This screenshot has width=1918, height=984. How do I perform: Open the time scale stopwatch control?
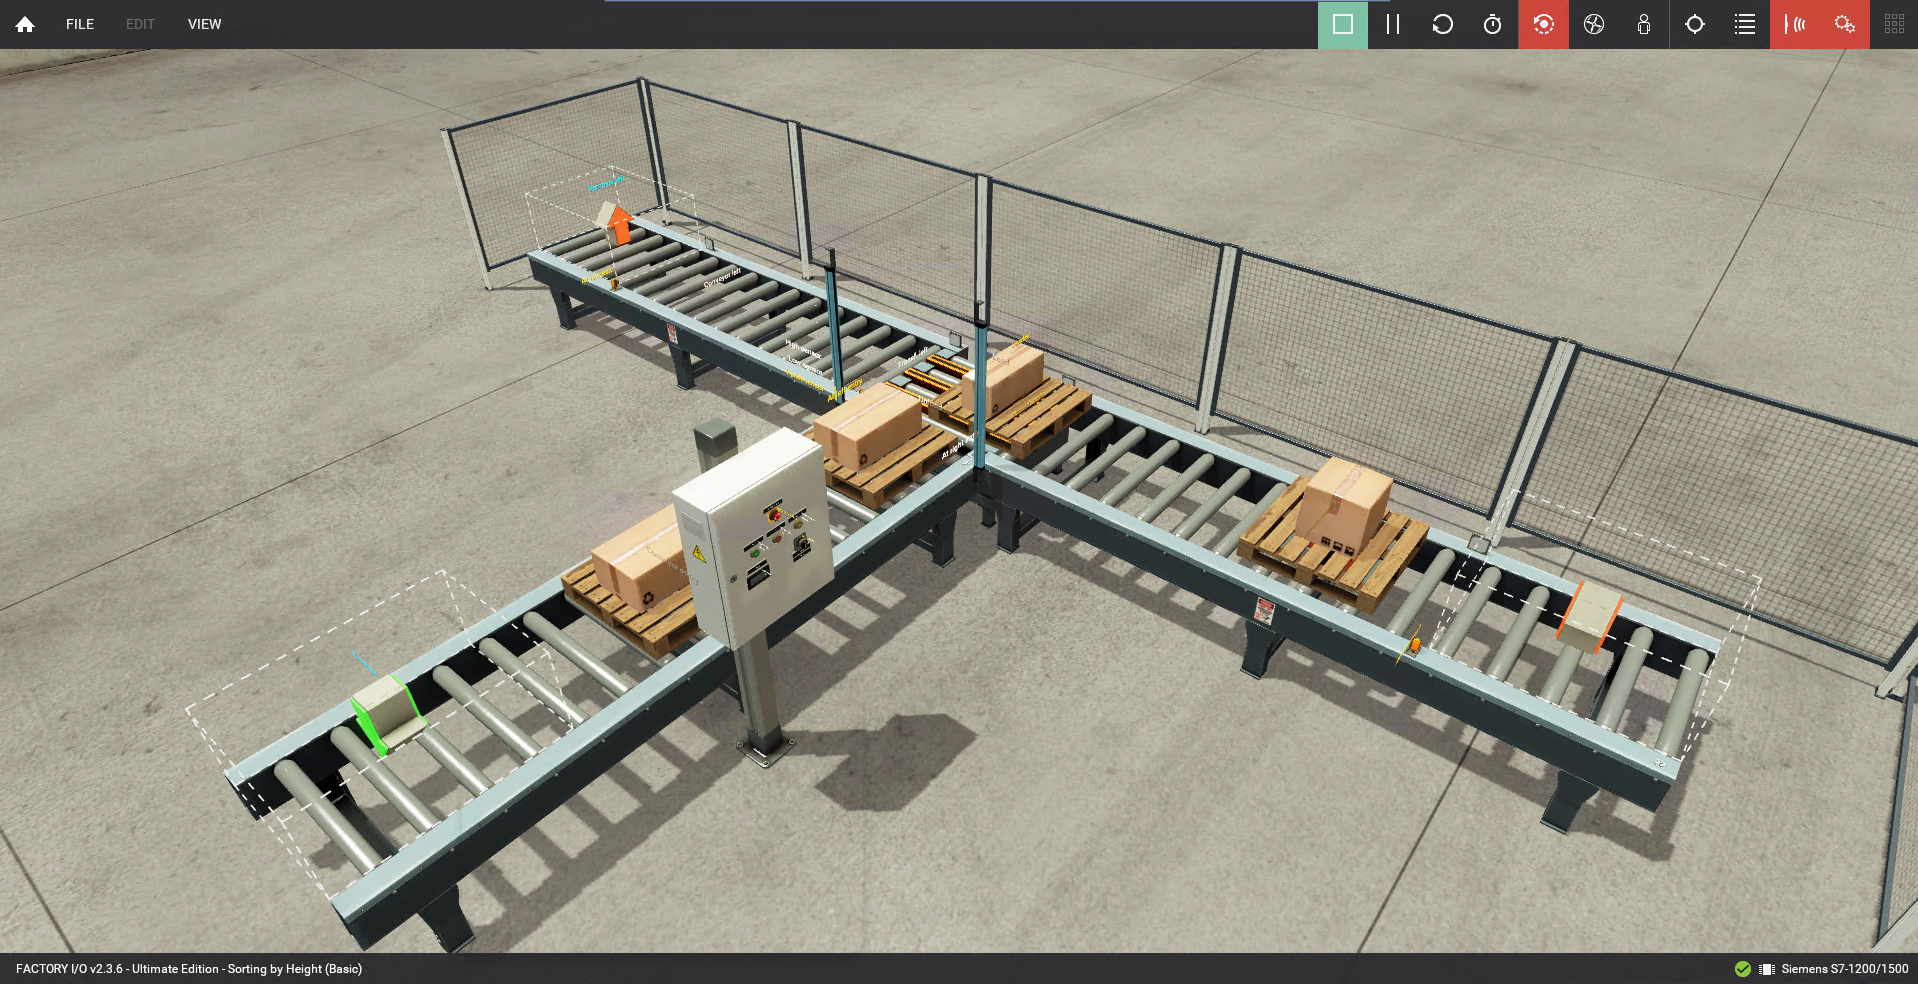click(x=1492, y=24)
